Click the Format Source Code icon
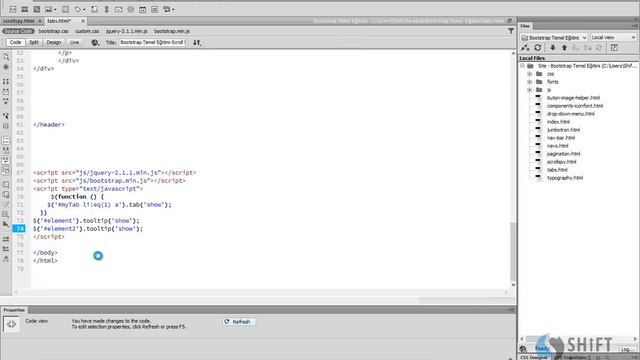 point(6,259)
